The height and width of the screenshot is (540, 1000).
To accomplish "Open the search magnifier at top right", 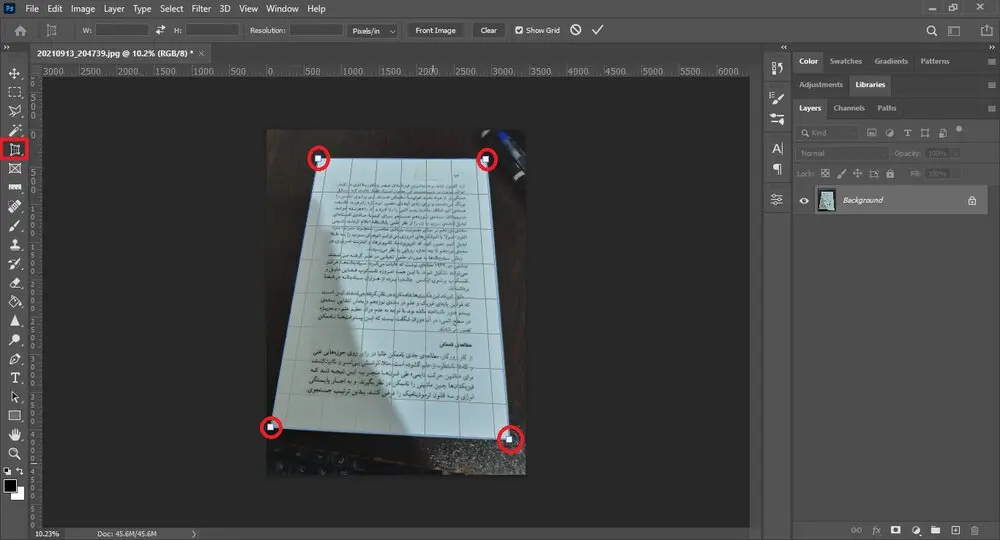I will pos(932,31).
